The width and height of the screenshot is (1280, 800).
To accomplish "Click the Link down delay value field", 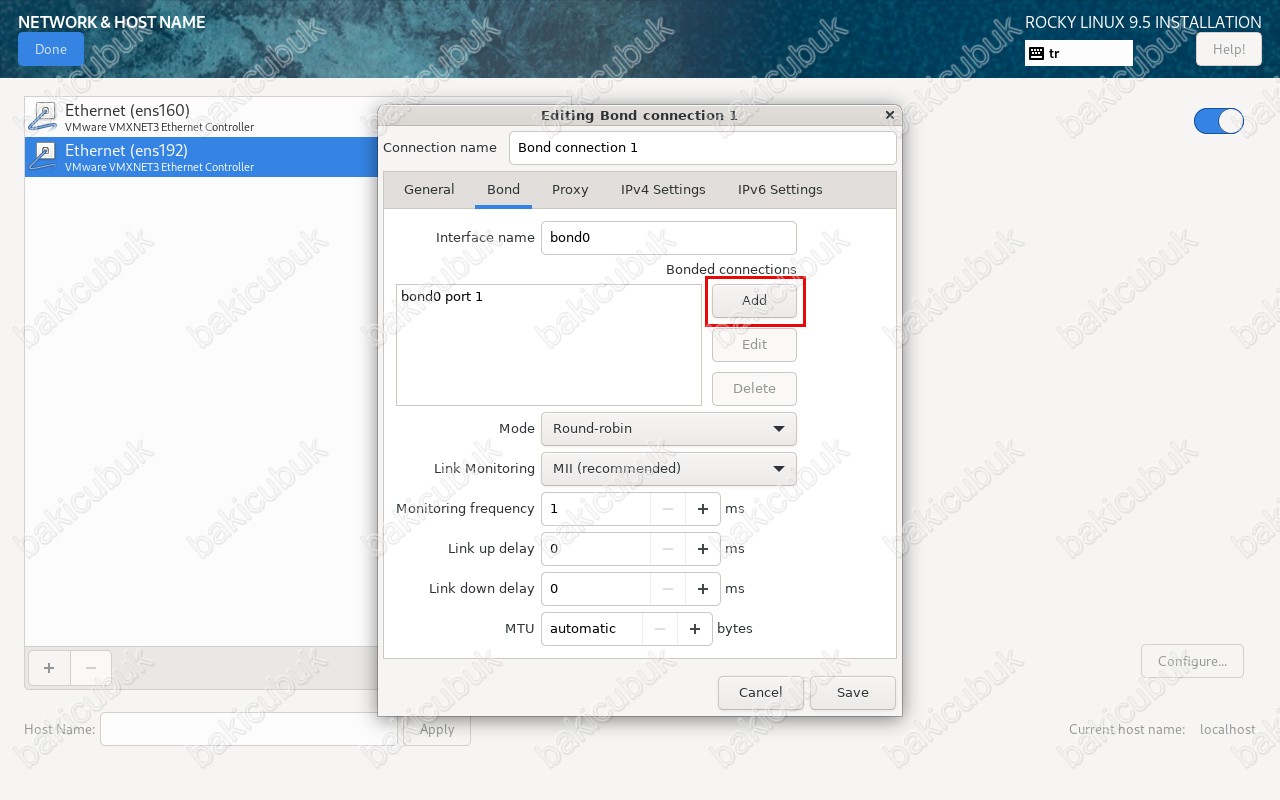I will pyautogui.click(x=595, y=589).
